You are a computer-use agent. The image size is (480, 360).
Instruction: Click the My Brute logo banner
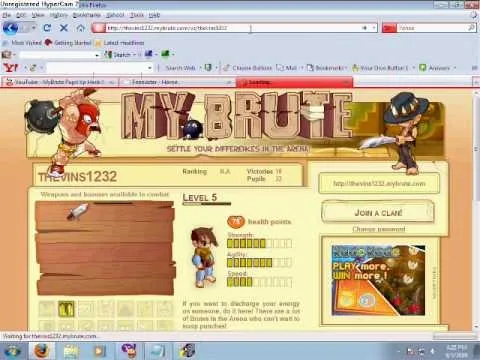[236, 116]
